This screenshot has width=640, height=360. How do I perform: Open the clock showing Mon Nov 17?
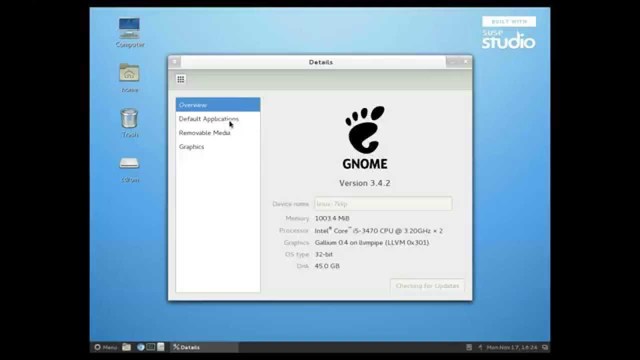click(x=512, y=347)
